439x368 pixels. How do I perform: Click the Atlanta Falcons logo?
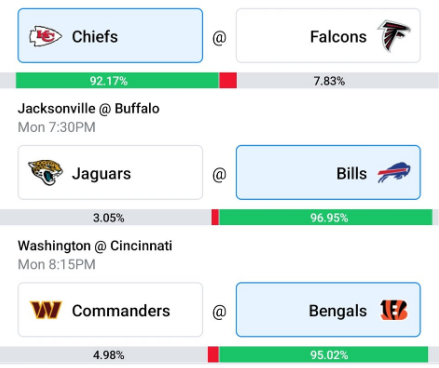click(394, 36)
